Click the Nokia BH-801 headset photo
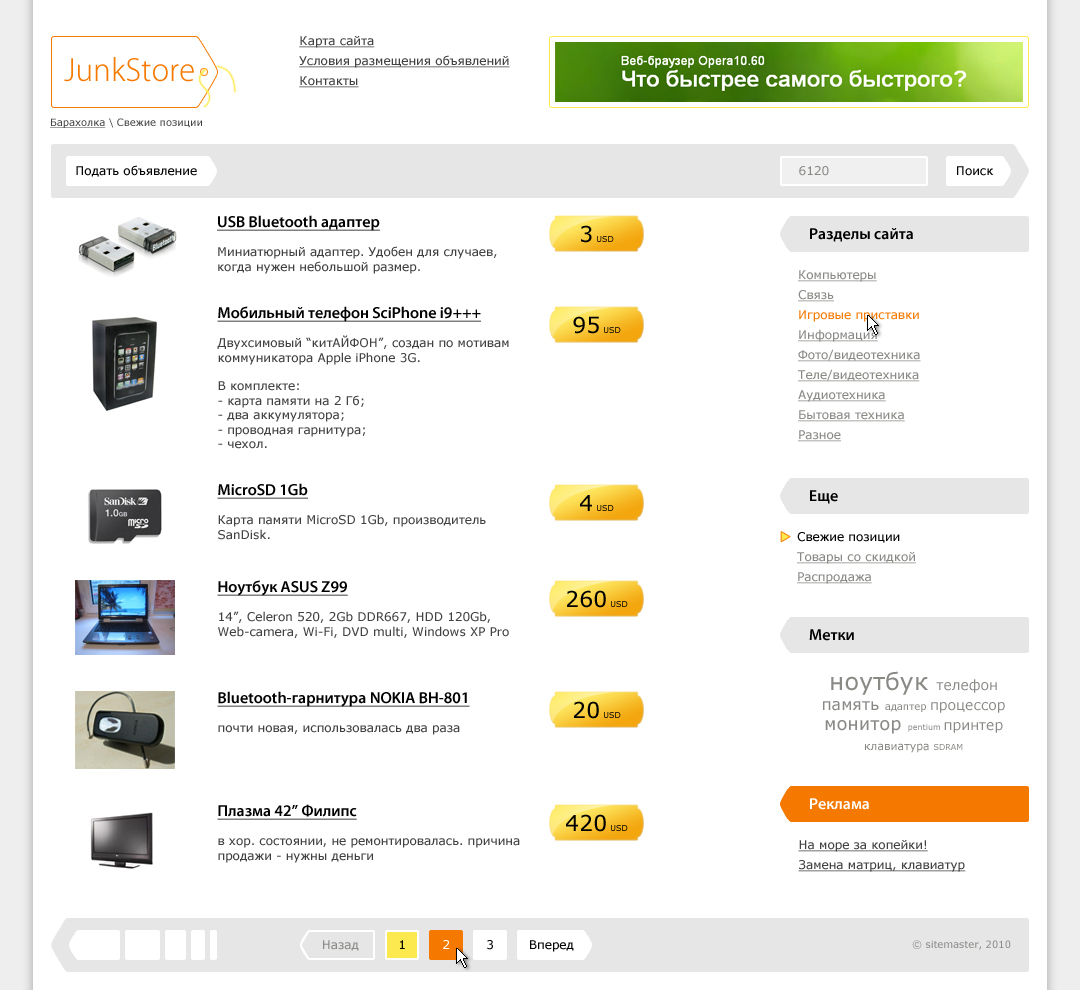This screenshot has height=990, width=1080. [125, 730]
